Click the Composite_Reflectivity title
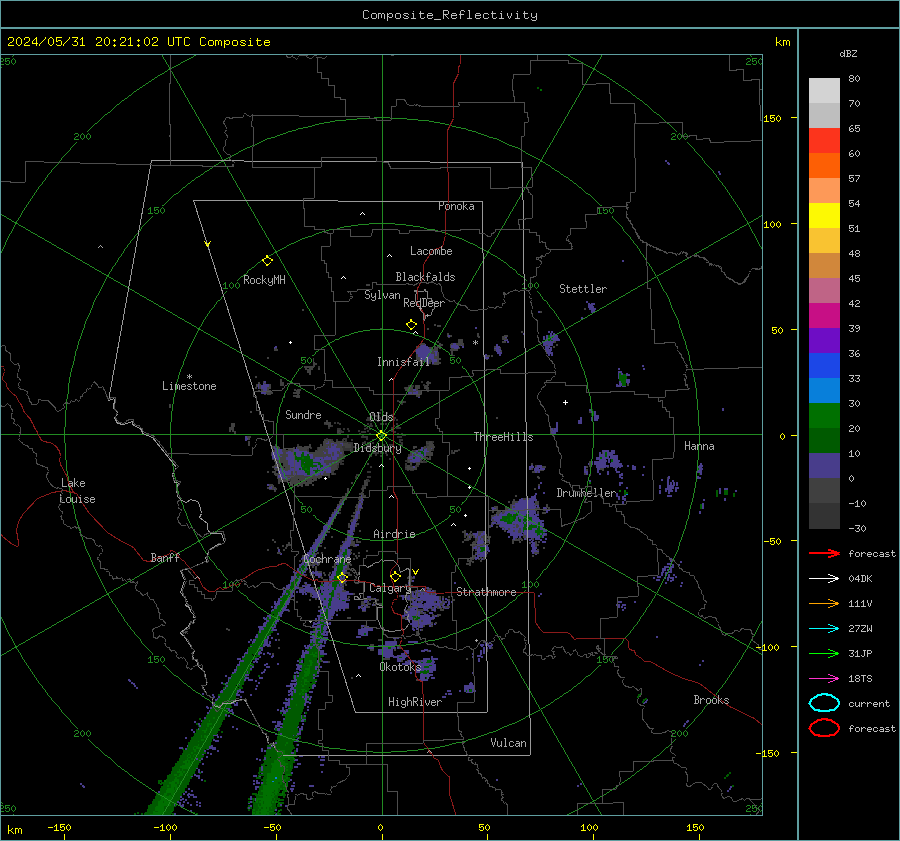This screenshot has width=900, height=841. [450, 15]
